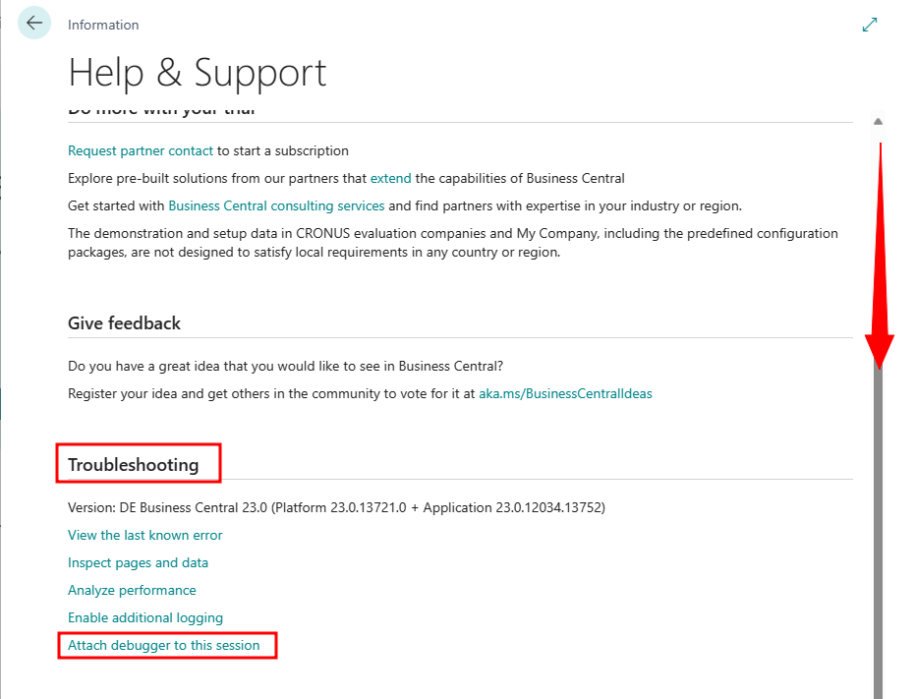Image resolution: width=916 pixels, height=699 pixels.
Task: View the last known error
Action: coord(145,535)
